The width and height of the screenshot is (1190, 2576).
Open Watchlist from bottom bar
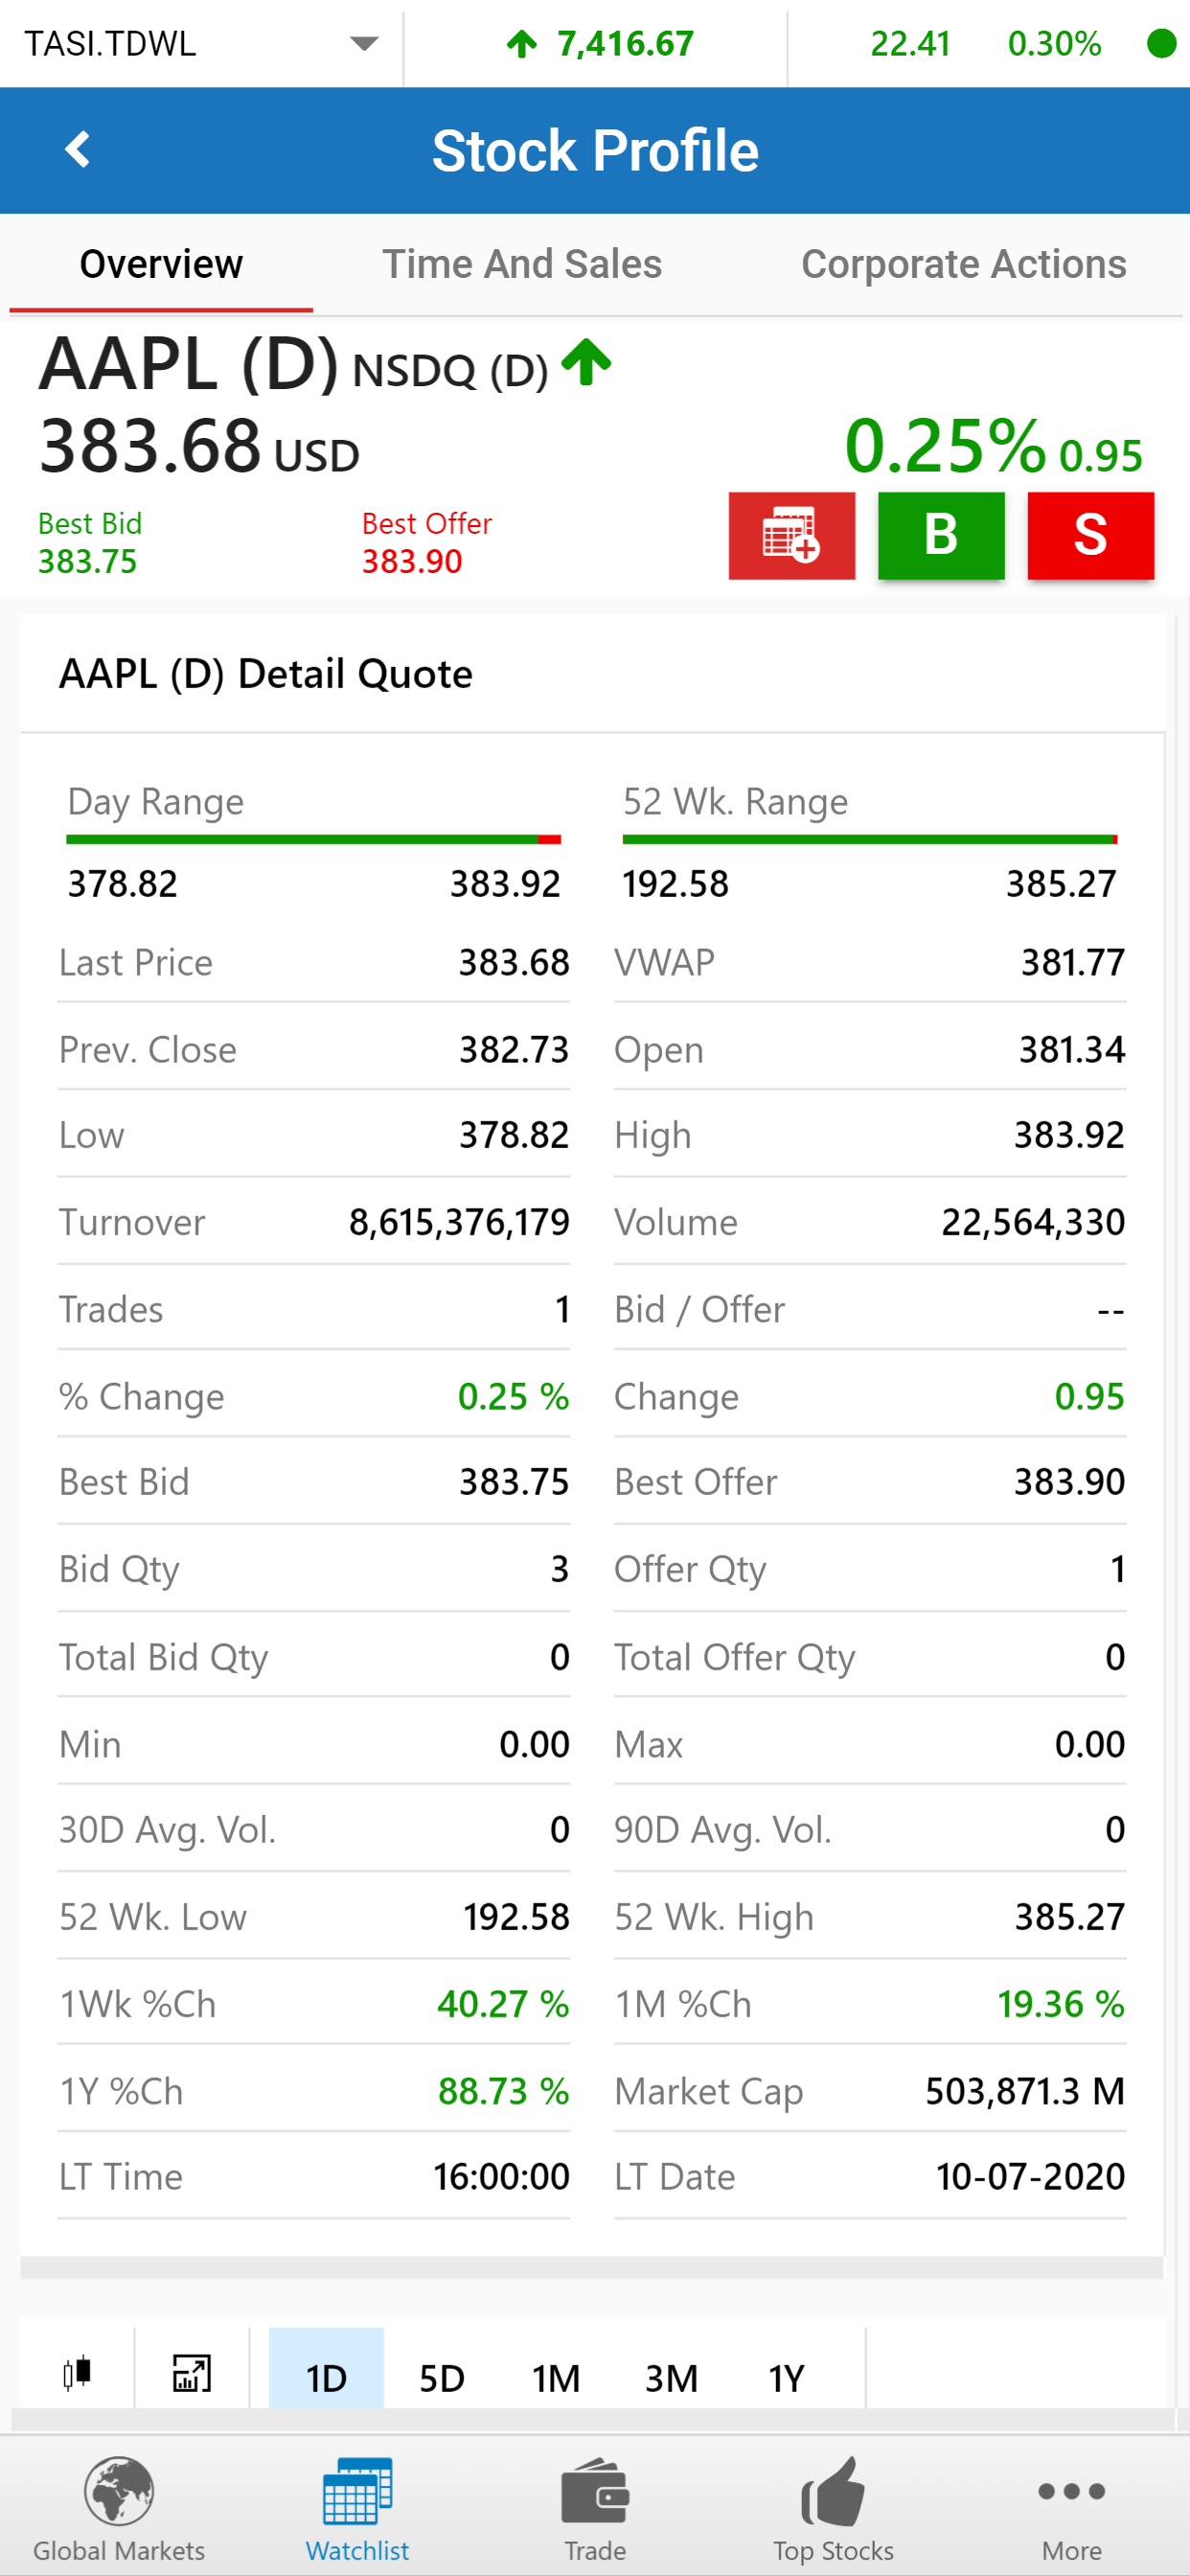[x=357, y=2508]
